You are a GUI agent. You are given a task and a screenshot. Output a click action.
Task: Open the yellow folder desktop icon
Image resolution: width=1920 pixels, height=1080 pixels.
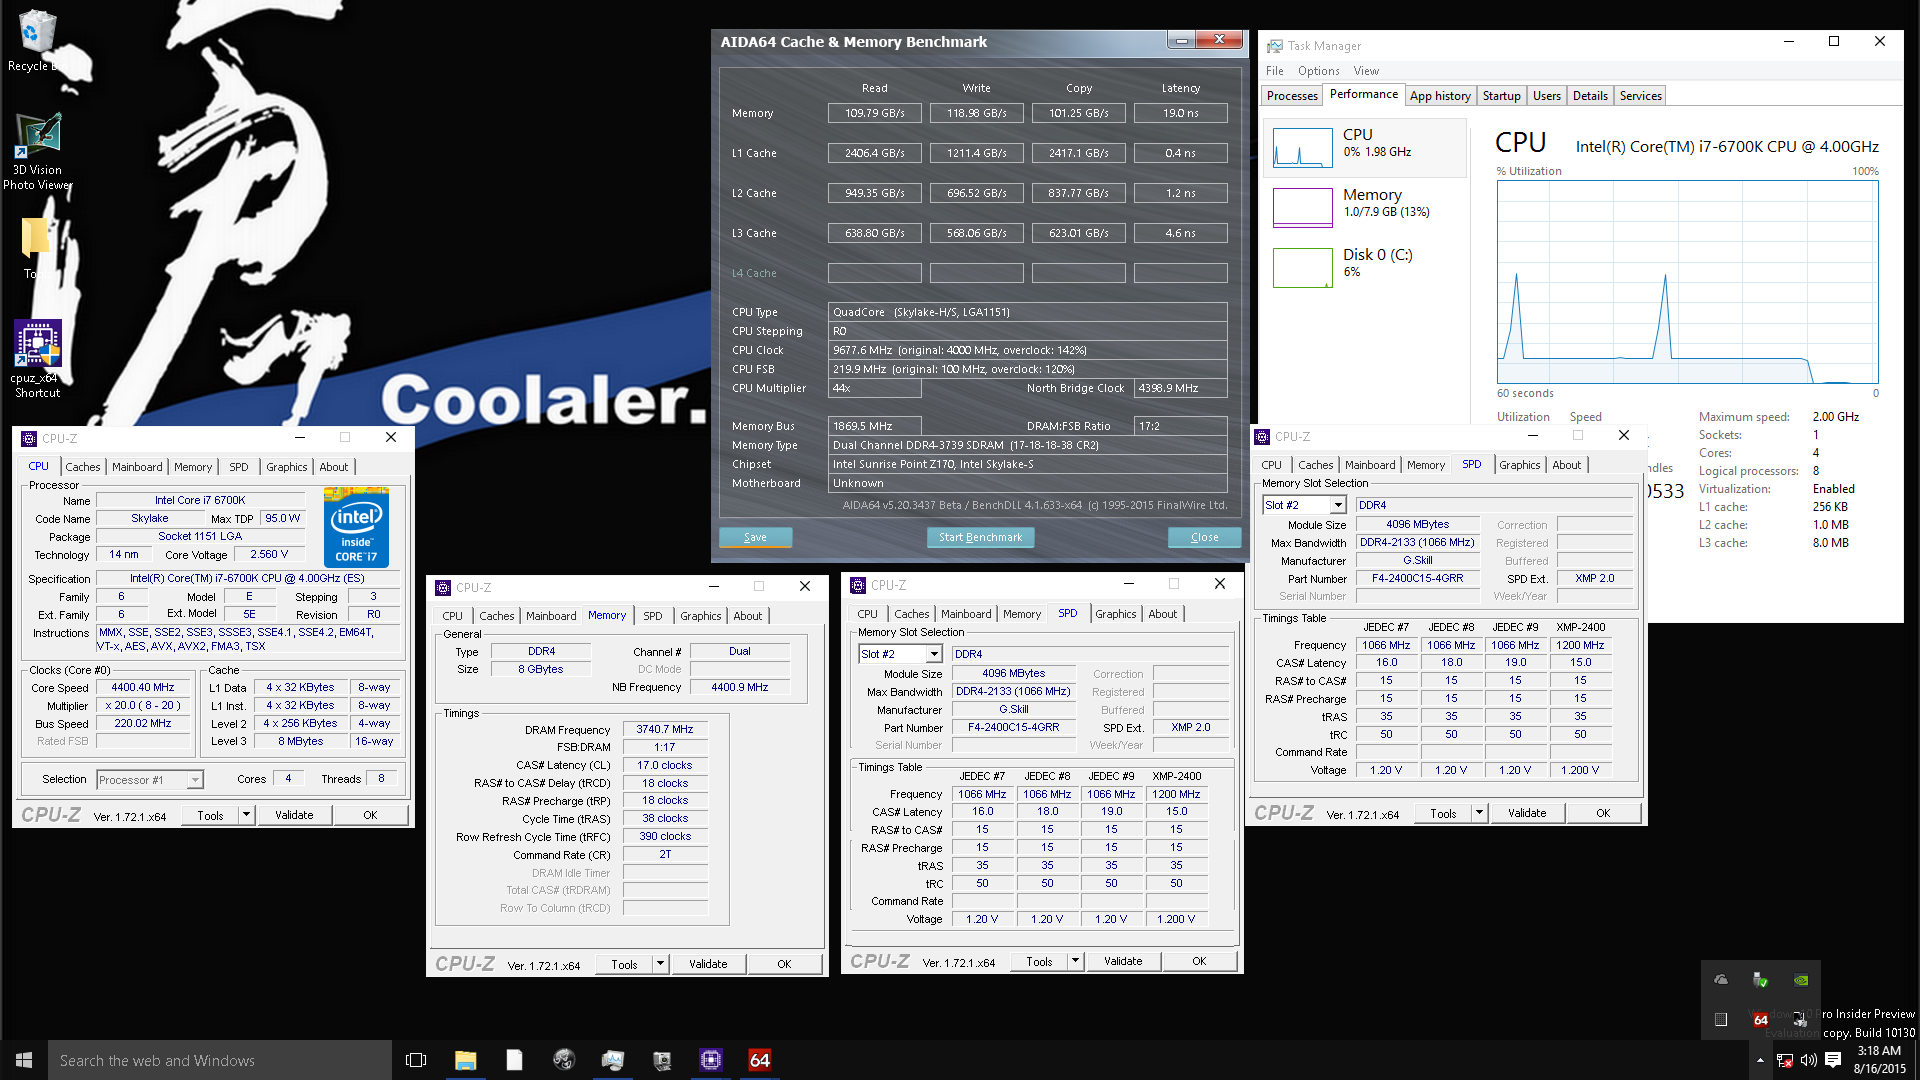coord(35,247)
